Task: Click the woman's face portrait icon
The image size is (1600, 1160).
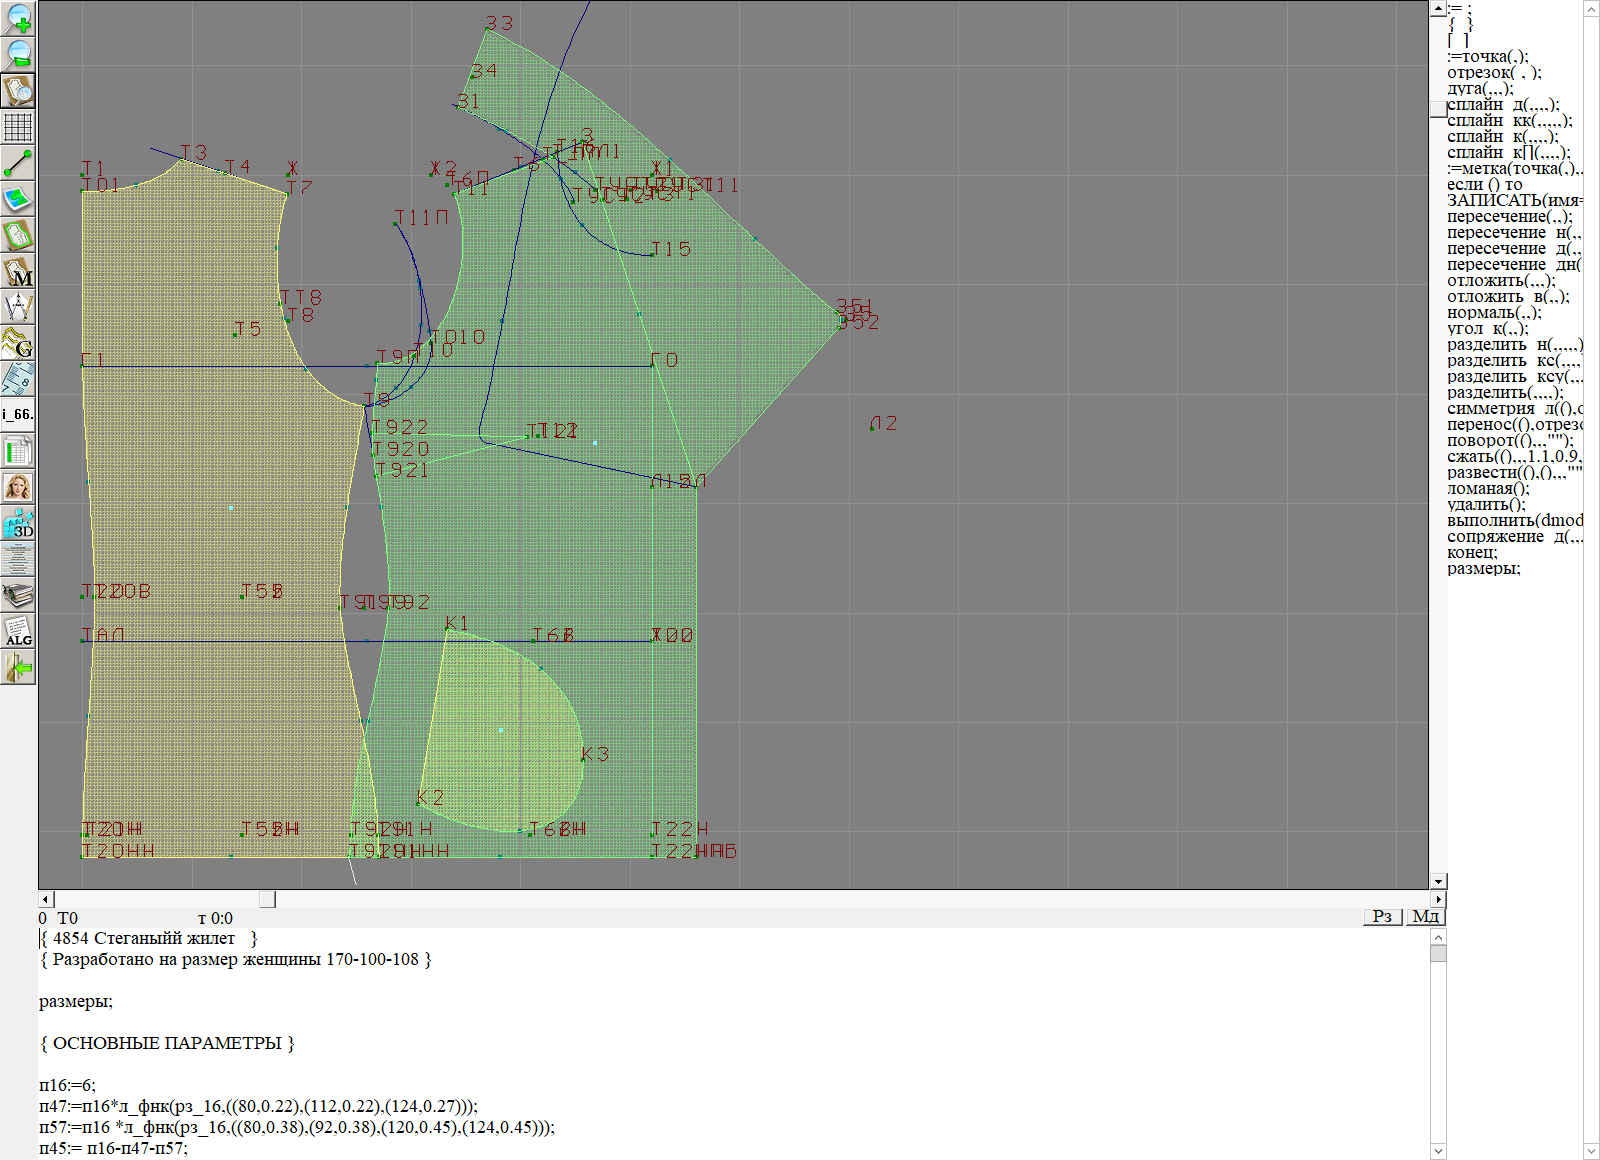Action: point(18,487)
